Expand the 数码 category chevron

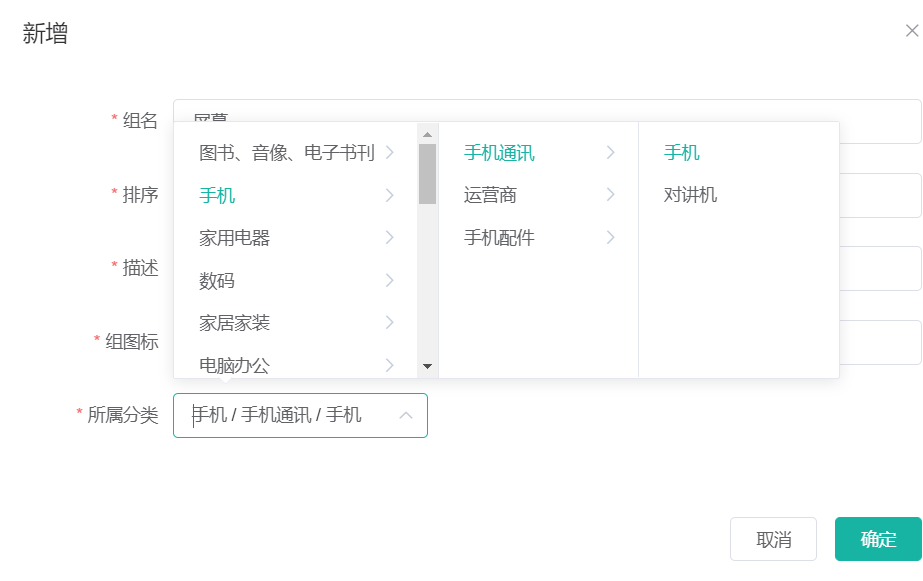[x=389, y=281]
